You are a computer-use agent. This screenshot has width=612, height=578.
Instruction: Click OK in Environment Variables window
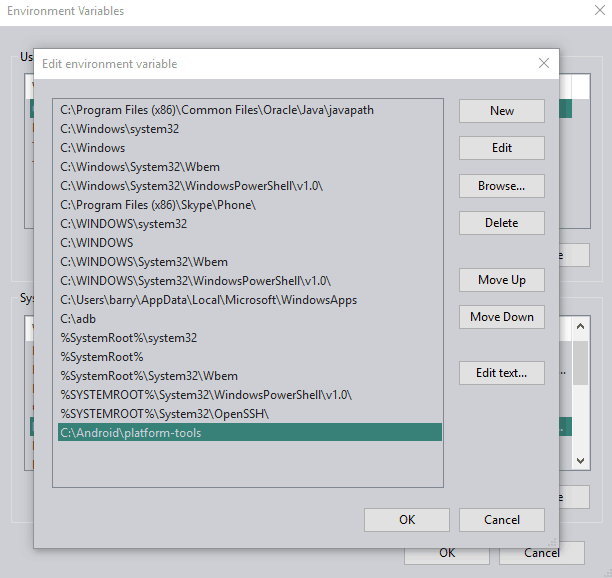(x=447, y=556)
